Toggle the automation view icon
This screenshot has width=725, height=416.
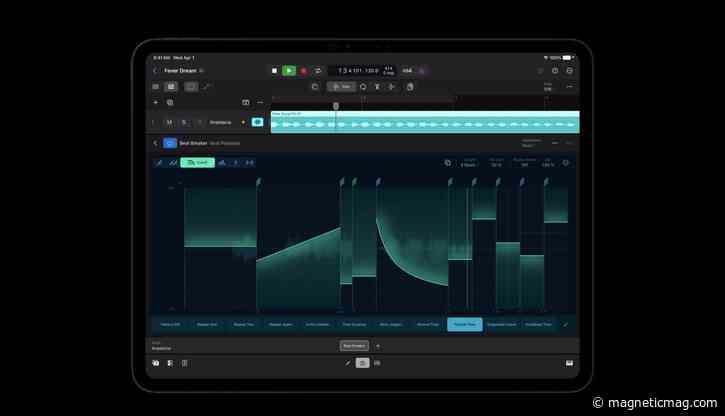click(206, 86)
